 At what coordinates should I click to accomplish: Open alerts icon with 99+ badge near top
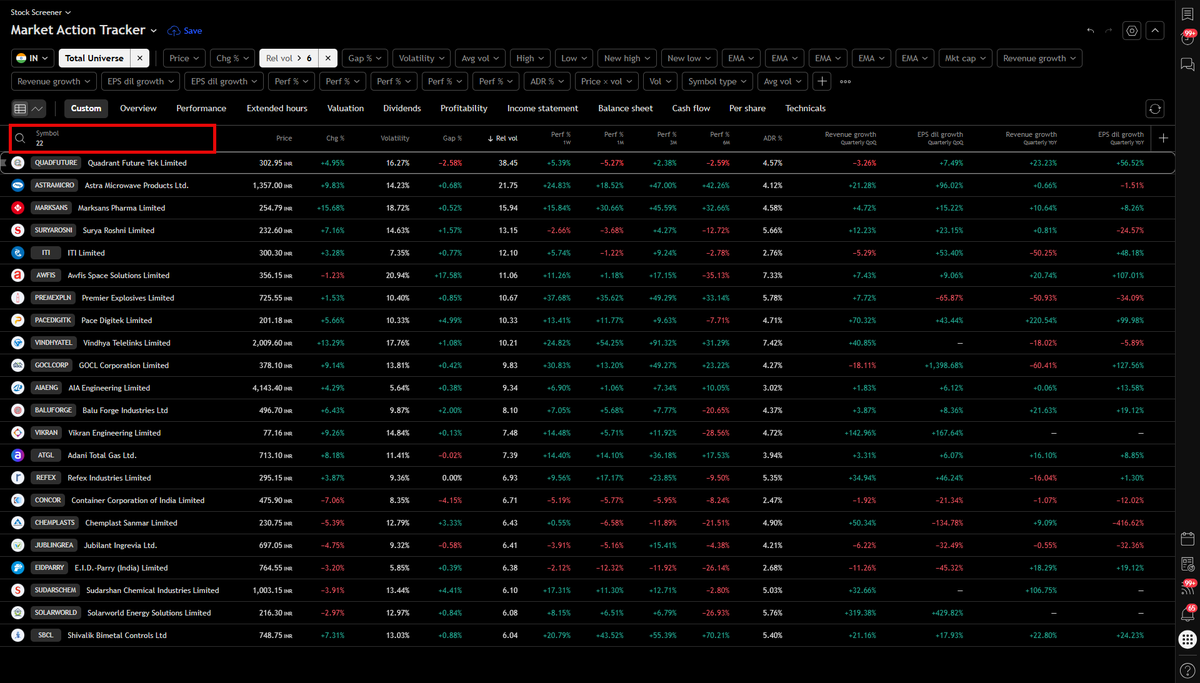tap(1188, 37)
